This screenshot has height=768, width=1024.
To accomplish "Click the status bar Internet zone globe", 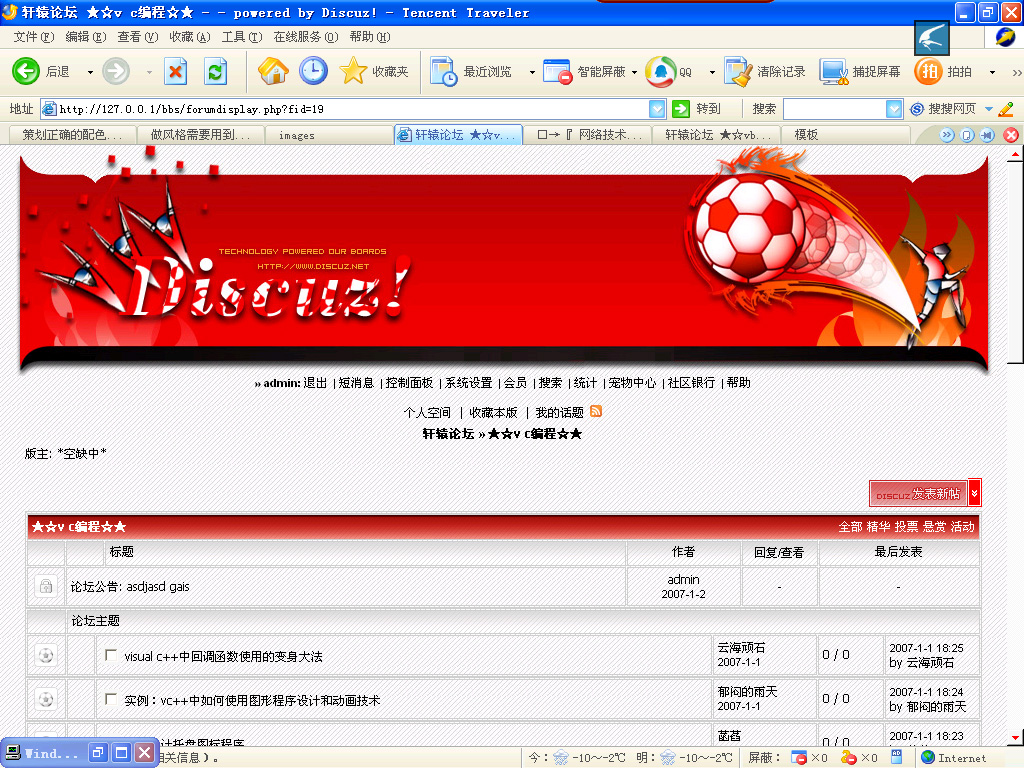I will 927,758.
